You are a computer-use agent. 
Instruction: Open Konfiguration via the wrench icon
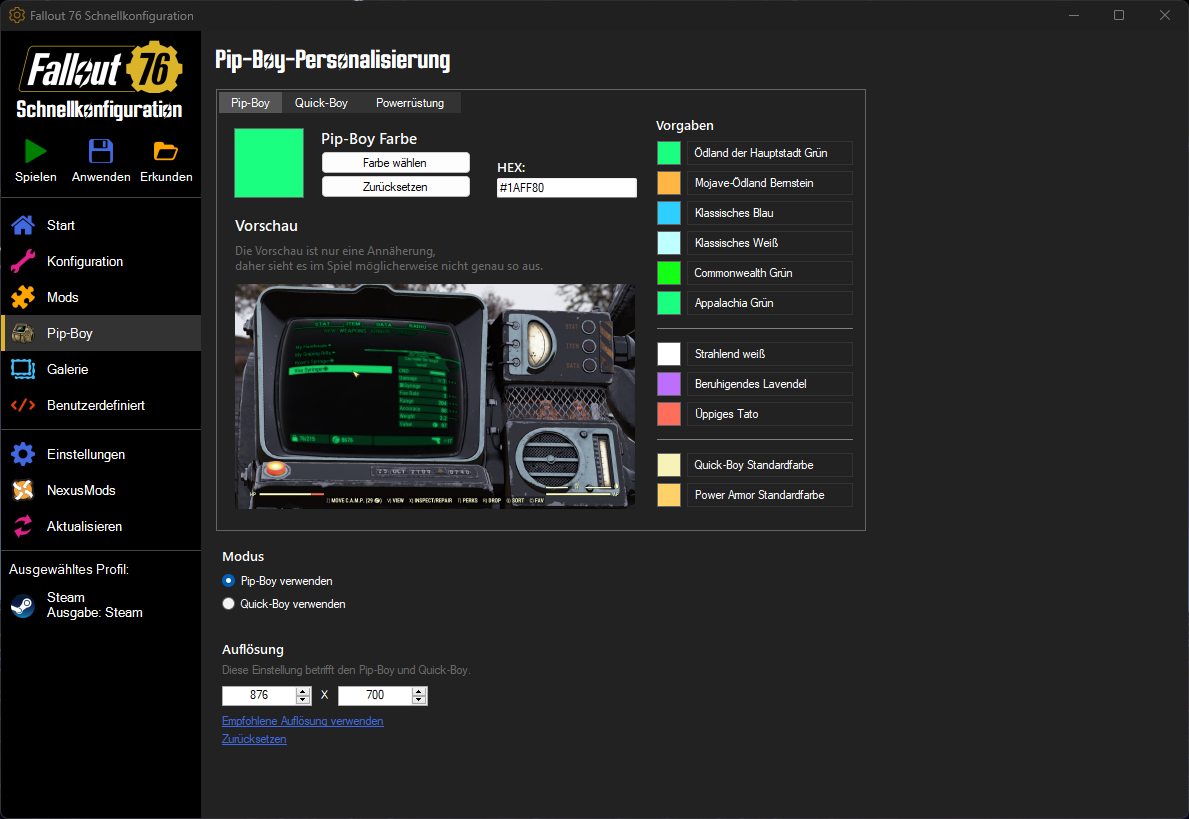pos(23,261)
